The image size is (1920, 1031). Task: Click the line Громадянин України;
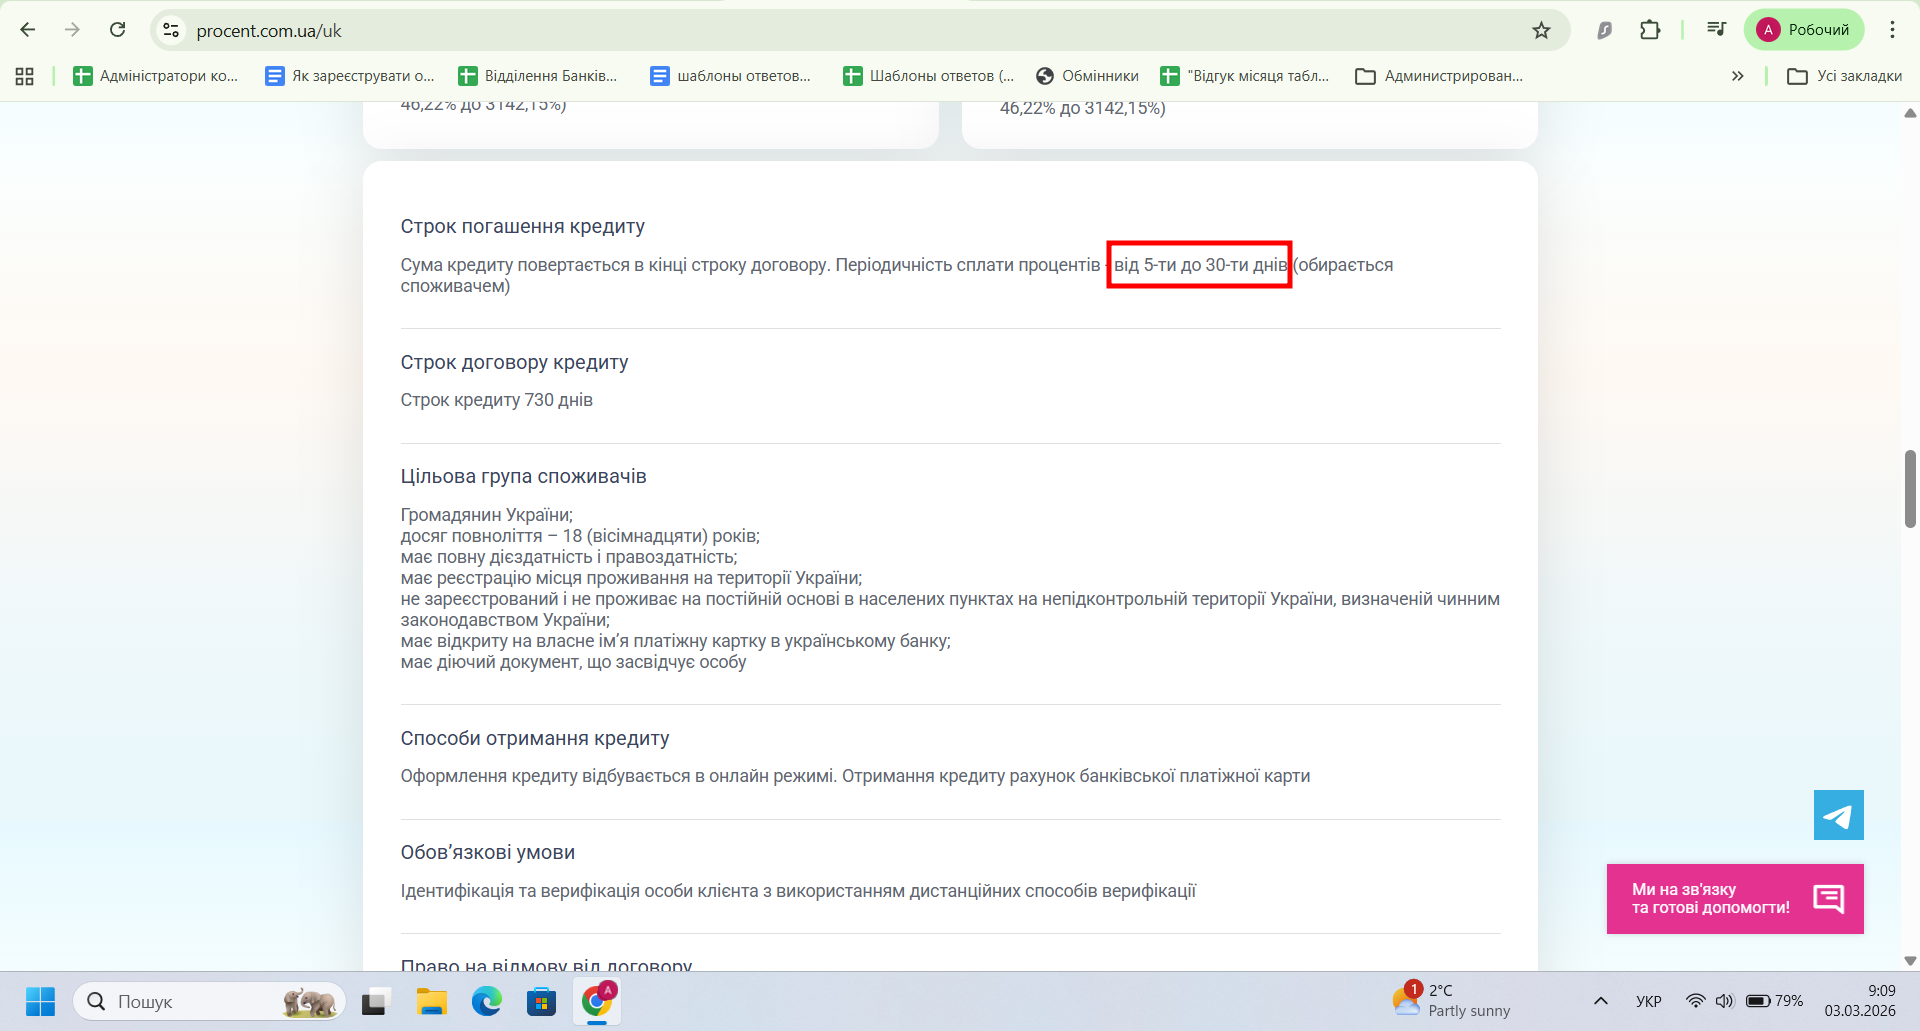[487, 515]
